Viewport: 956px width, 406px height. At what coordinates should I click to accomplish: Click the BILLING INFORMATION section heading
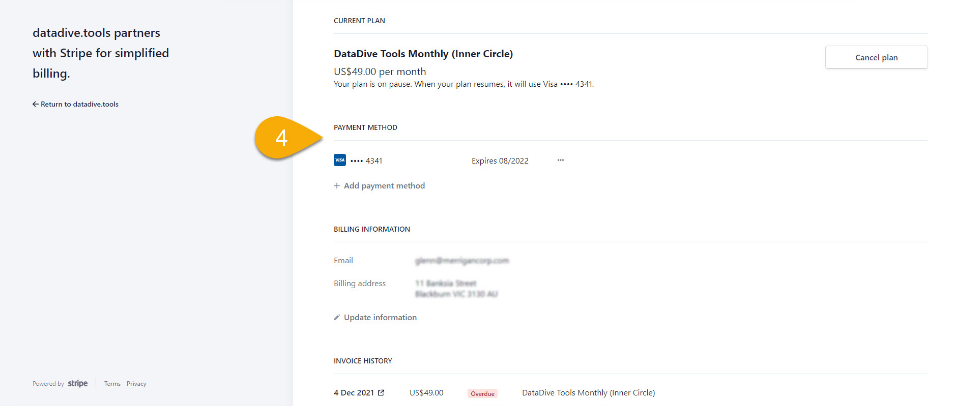click(x=372, y=229)
